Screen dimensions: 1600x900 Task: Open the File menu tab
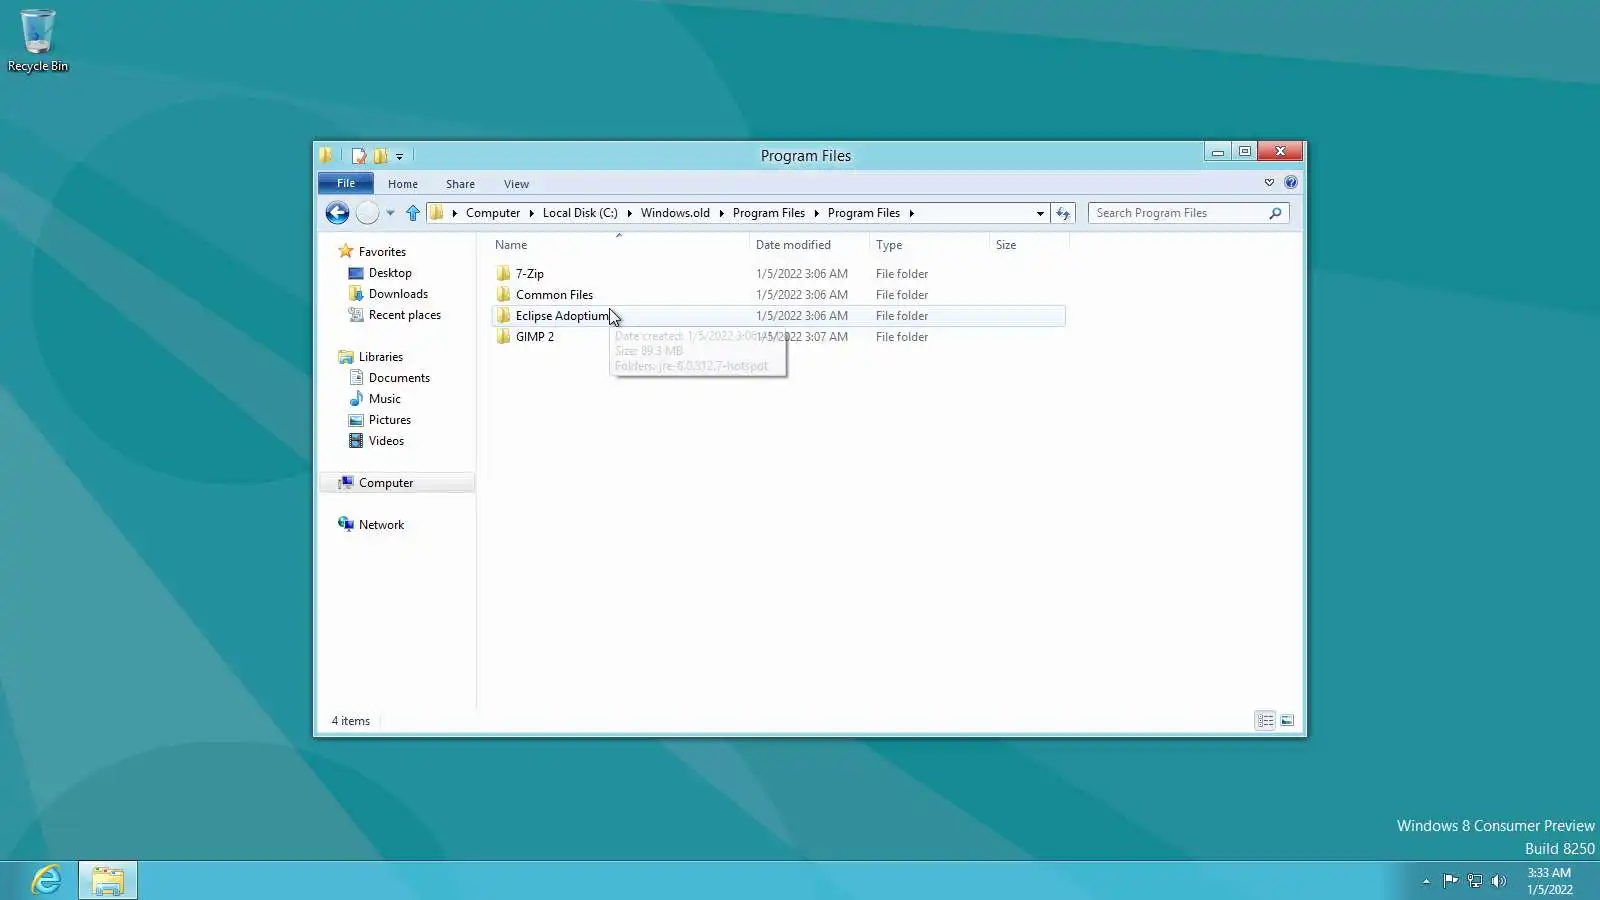coord(346,183)
